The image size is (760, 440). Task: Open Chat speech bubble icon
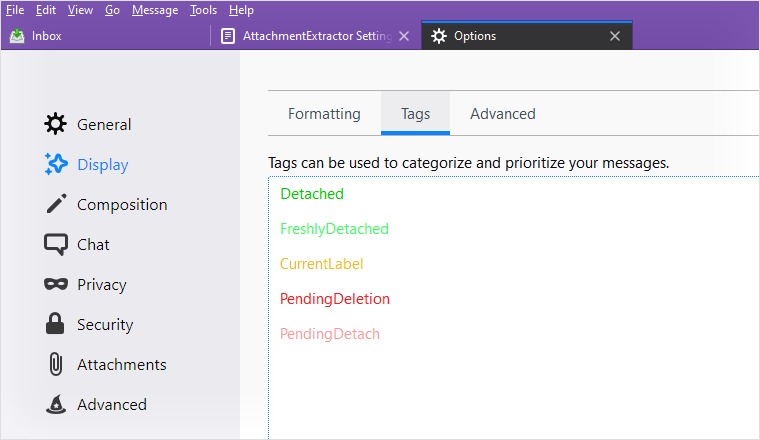pos(56,244)
